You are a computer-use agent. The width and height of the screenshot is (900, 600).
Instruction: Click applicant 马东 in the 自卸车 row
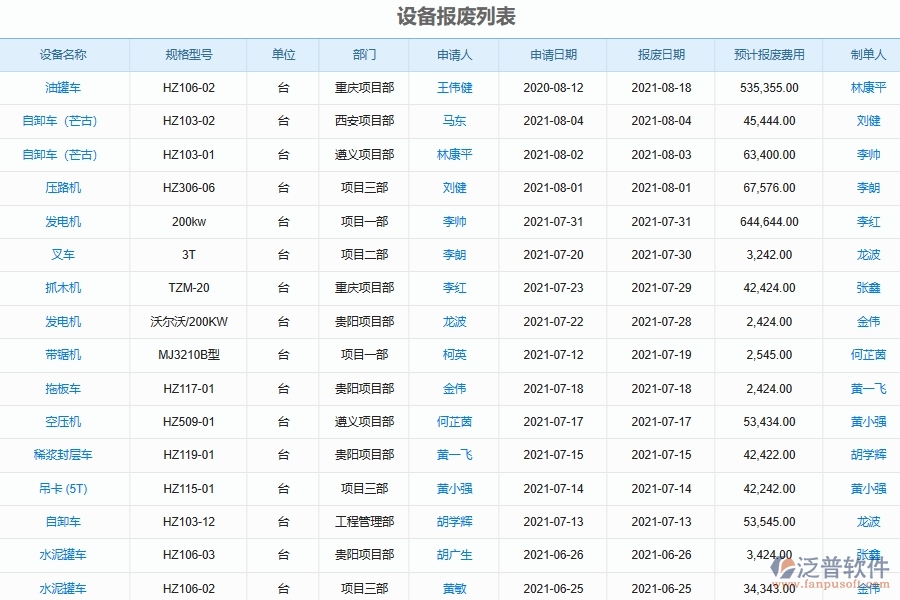coord(452,121)
